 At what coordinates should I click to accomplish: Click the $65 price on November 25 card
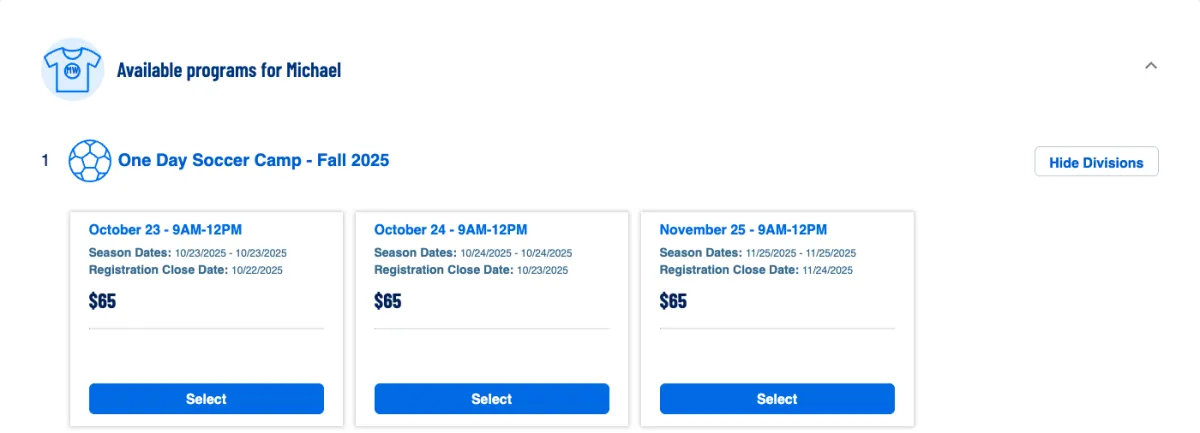[673, 300]
